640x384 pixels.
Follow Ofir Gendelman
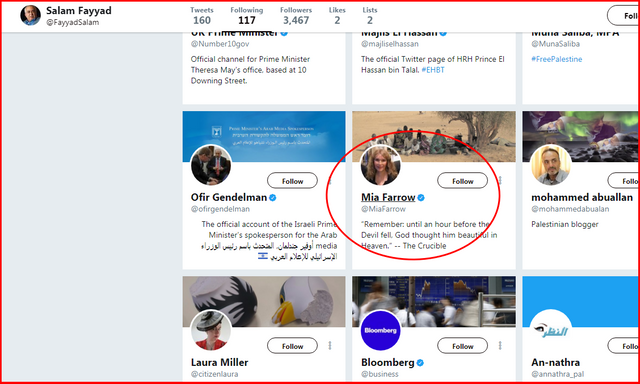click(x=292, y=181)
